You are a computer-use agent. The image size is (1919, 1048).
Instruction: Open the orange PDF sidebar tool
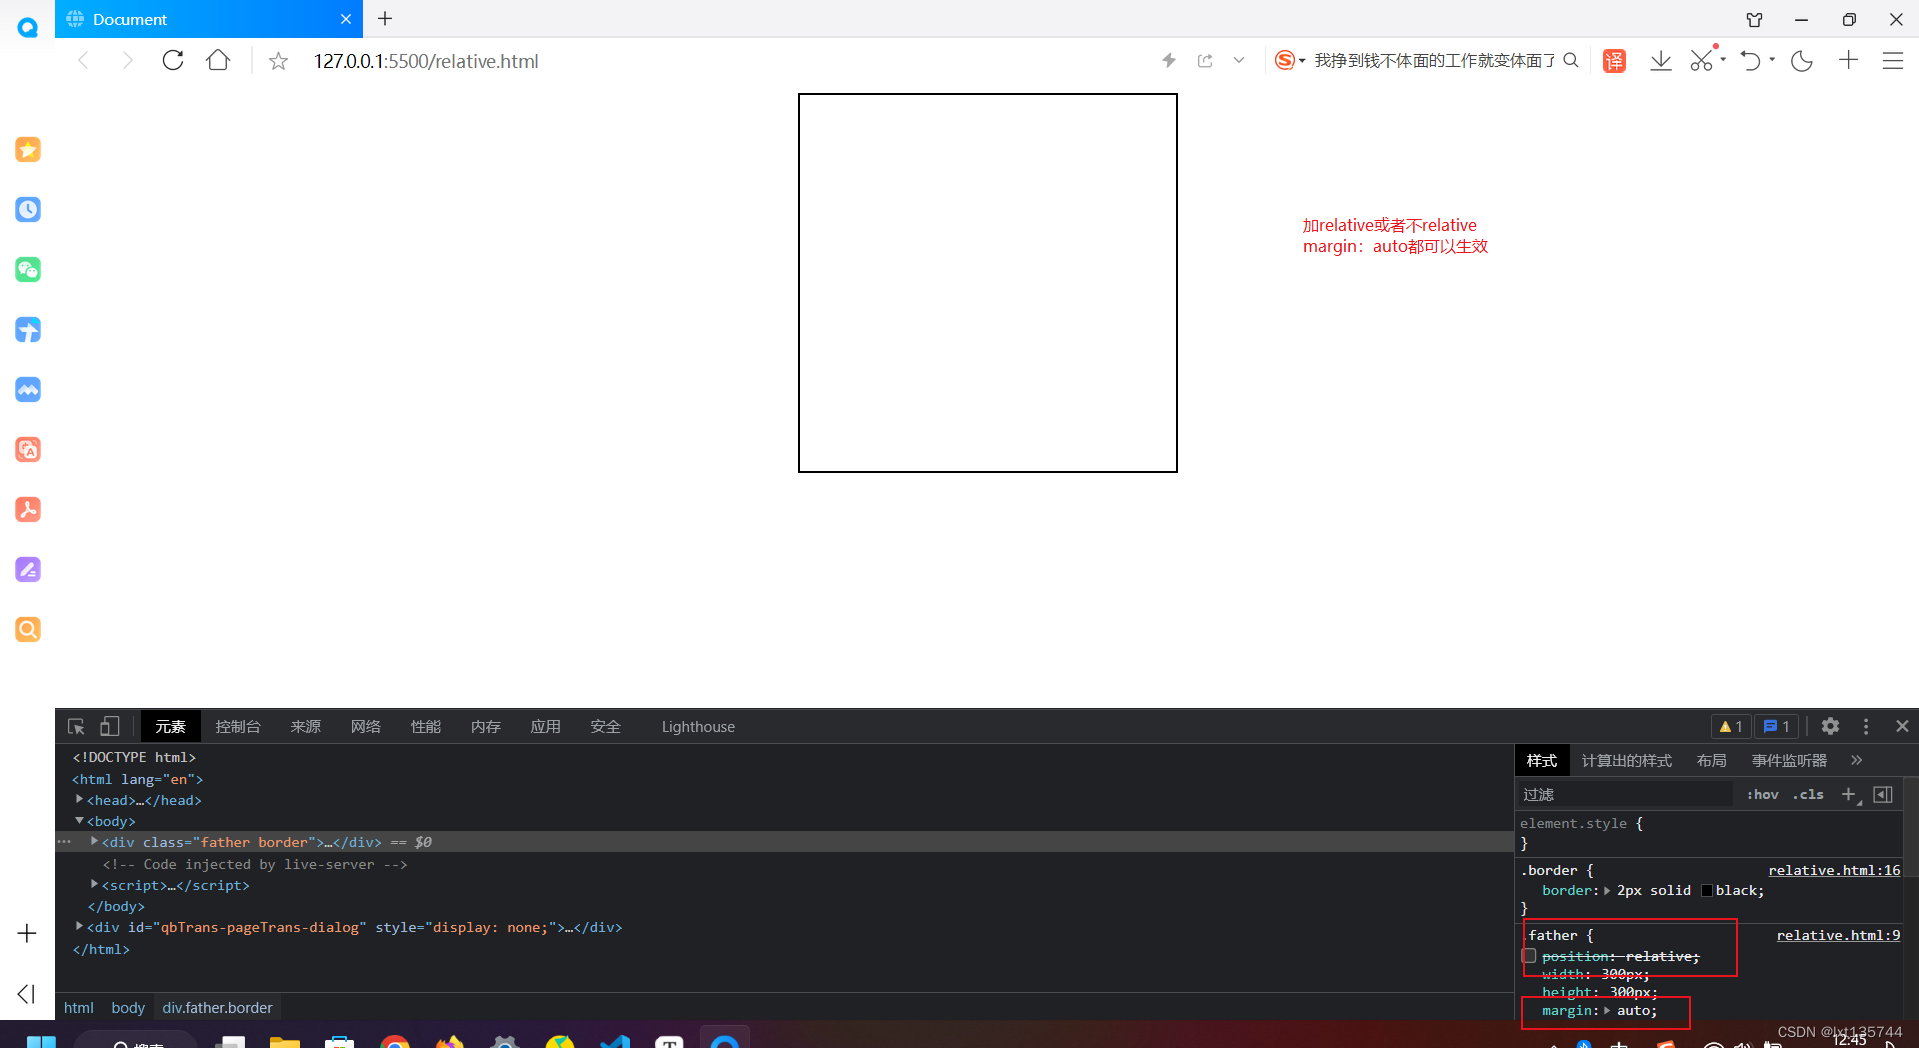click(28, 510)
